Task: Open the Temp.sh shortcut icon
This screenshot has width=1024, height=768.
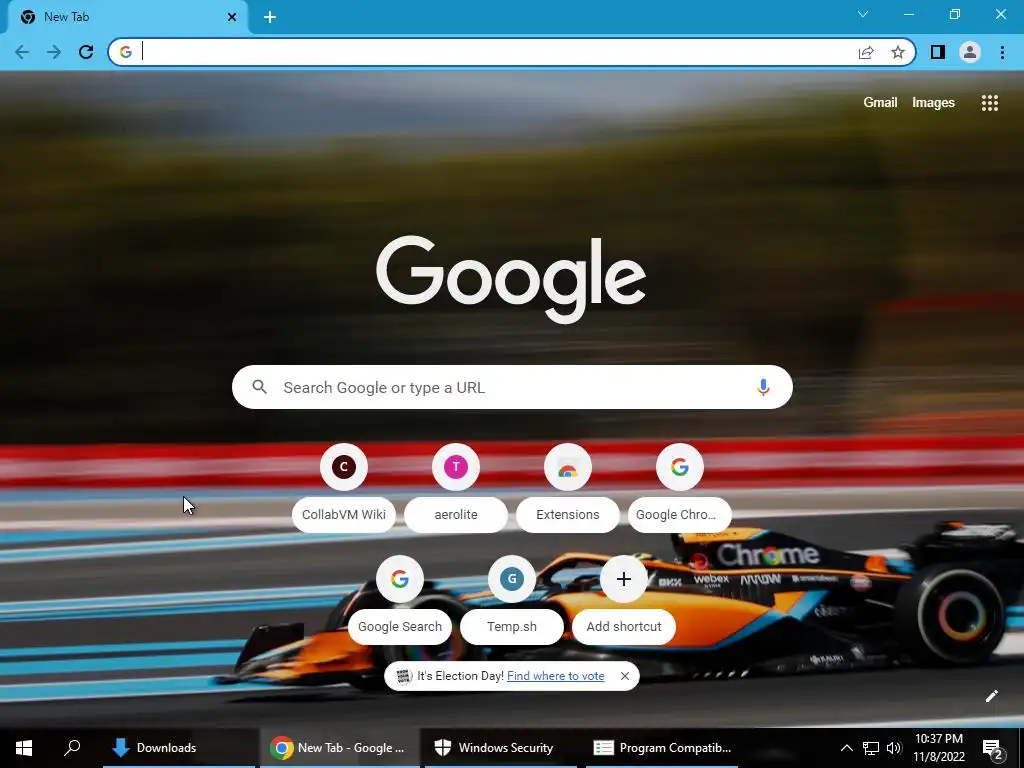Action: click(x=512, y=579)
